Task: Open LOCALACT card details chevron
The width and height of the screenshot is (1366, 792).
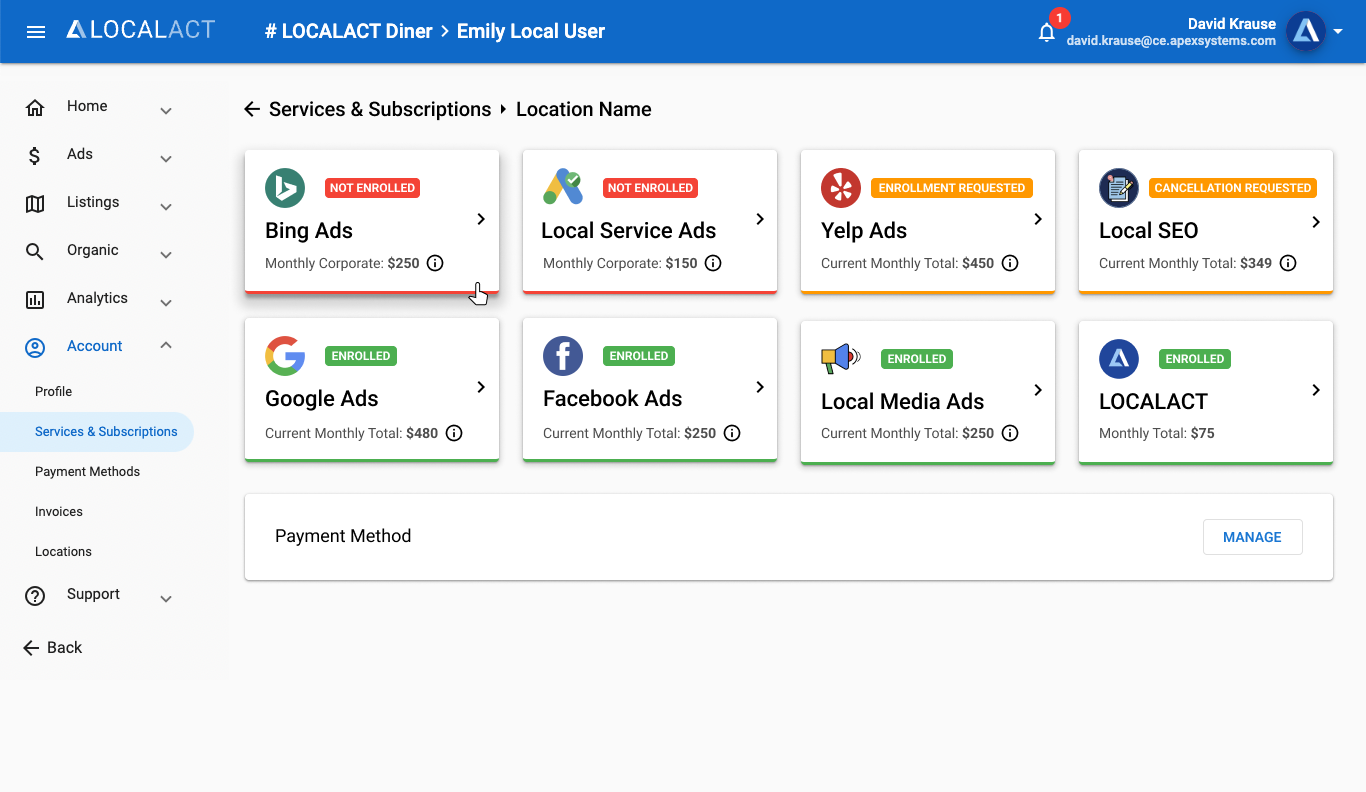Action: coord(1316,390)
